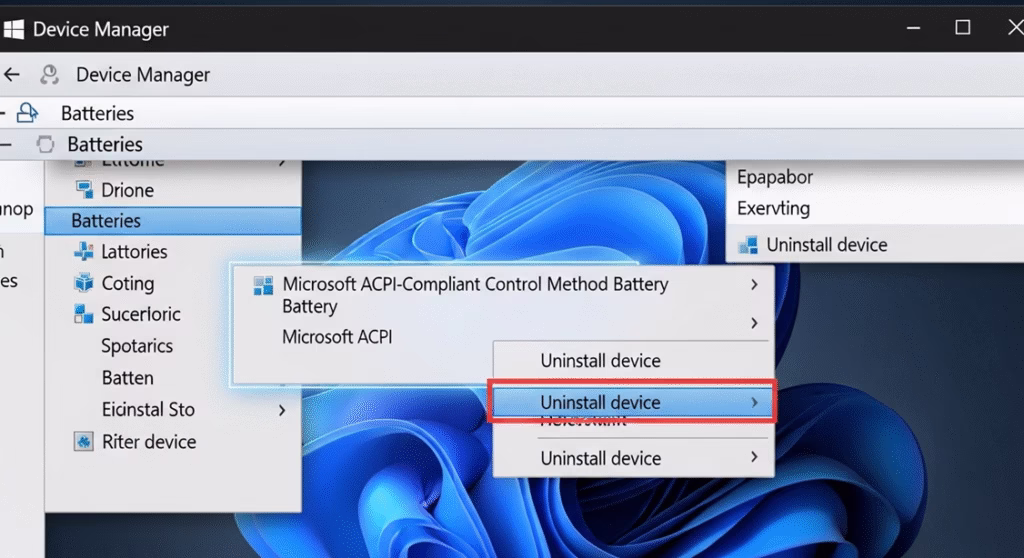The height and width of the screenshot is (558, 1024).
Task: Open the submenu arrow on the highlighted Uninstall device
Action: pos(754,403)
